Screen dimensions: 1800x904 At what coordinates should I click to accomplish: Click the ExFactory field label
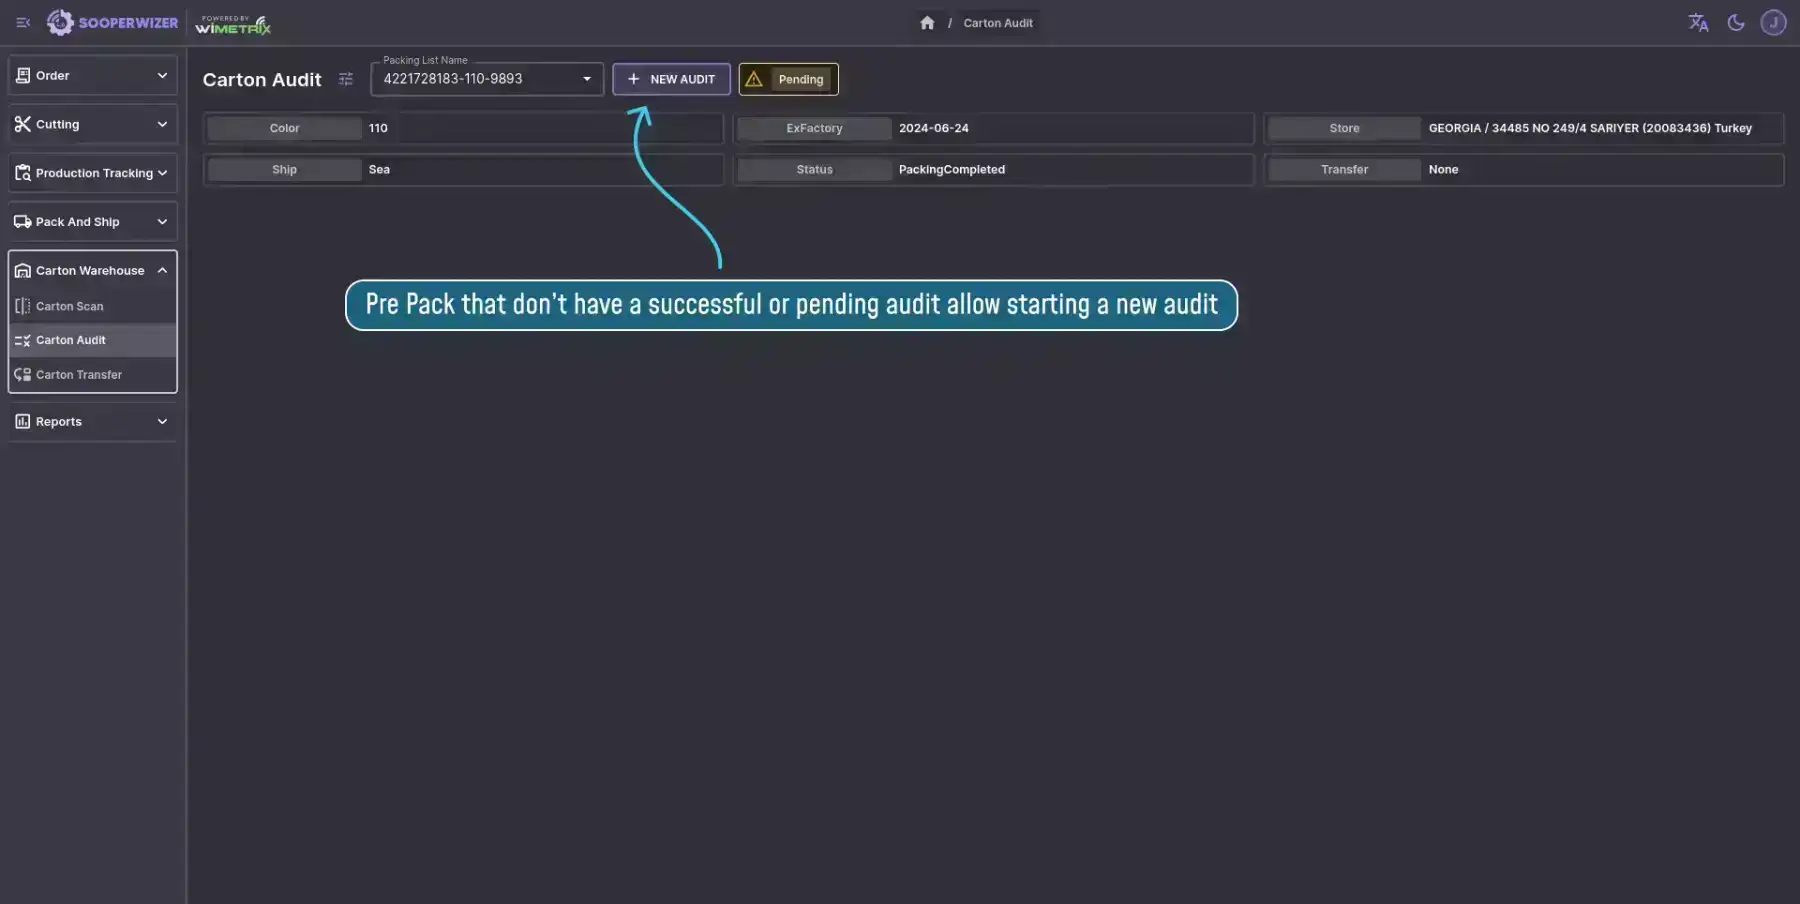point(814,128)
